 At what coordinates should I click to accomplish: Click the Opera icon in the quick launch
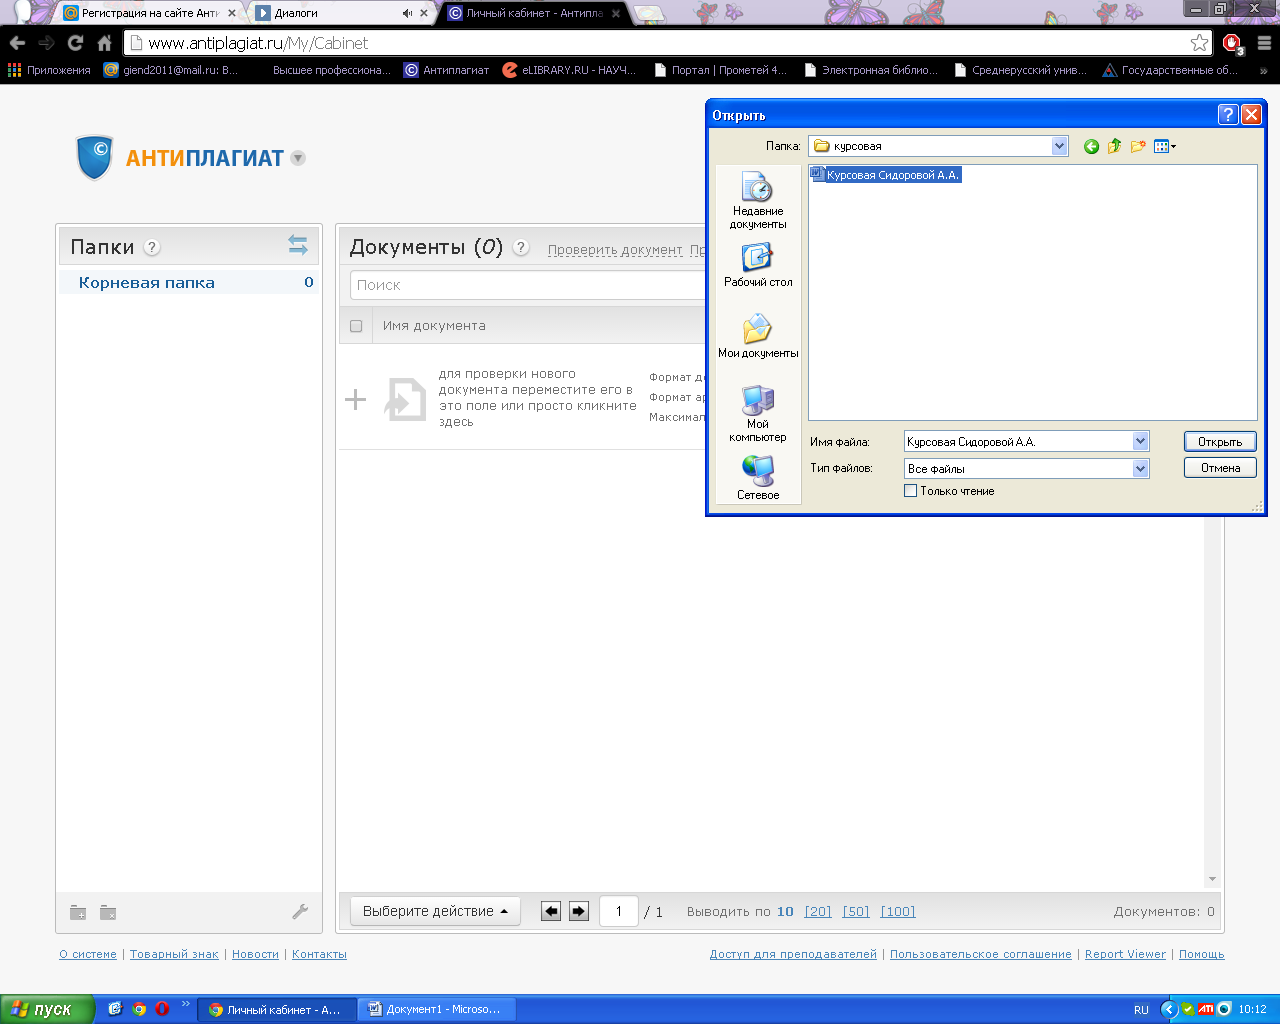point(162,1009)
